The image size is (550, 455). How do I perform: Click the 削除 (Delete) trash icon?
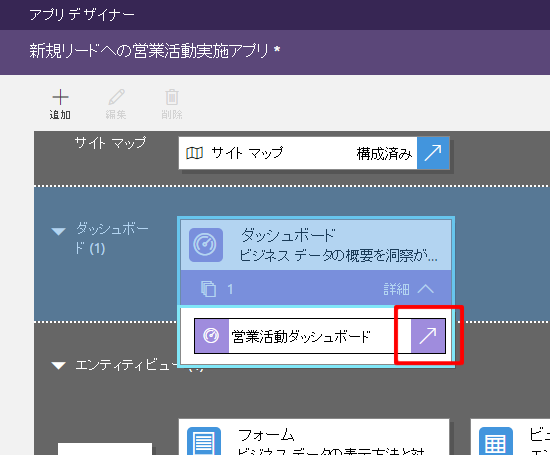tap(172, 97)
